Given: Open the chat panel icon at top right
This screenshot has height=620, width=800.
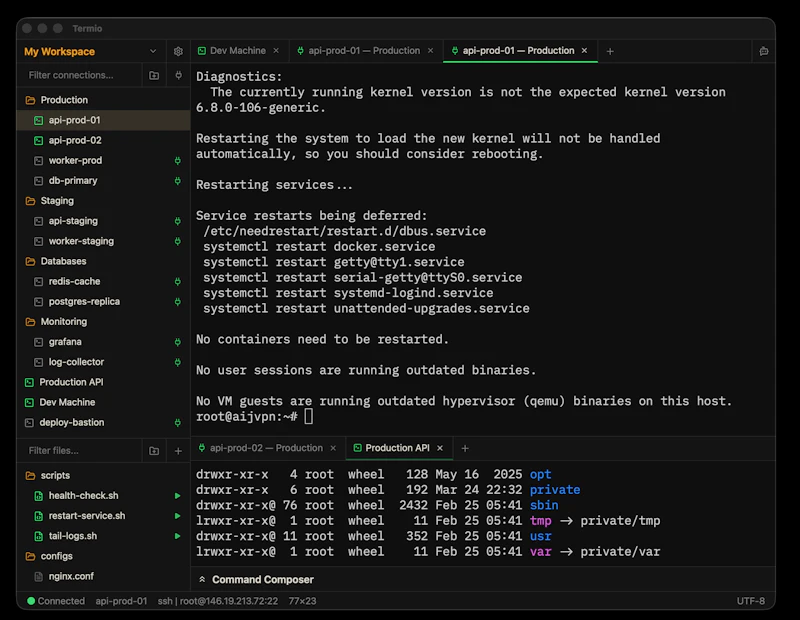Looking at the screenshot, I should [x=764, y=51].
